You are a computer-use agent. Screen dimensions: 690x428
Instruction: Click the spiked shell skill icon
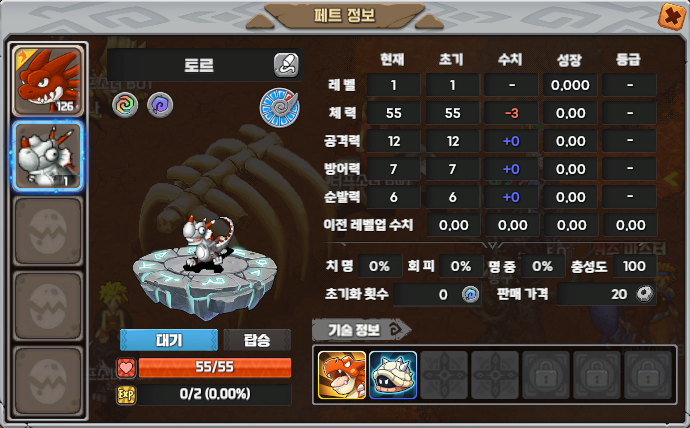(393, 375)
